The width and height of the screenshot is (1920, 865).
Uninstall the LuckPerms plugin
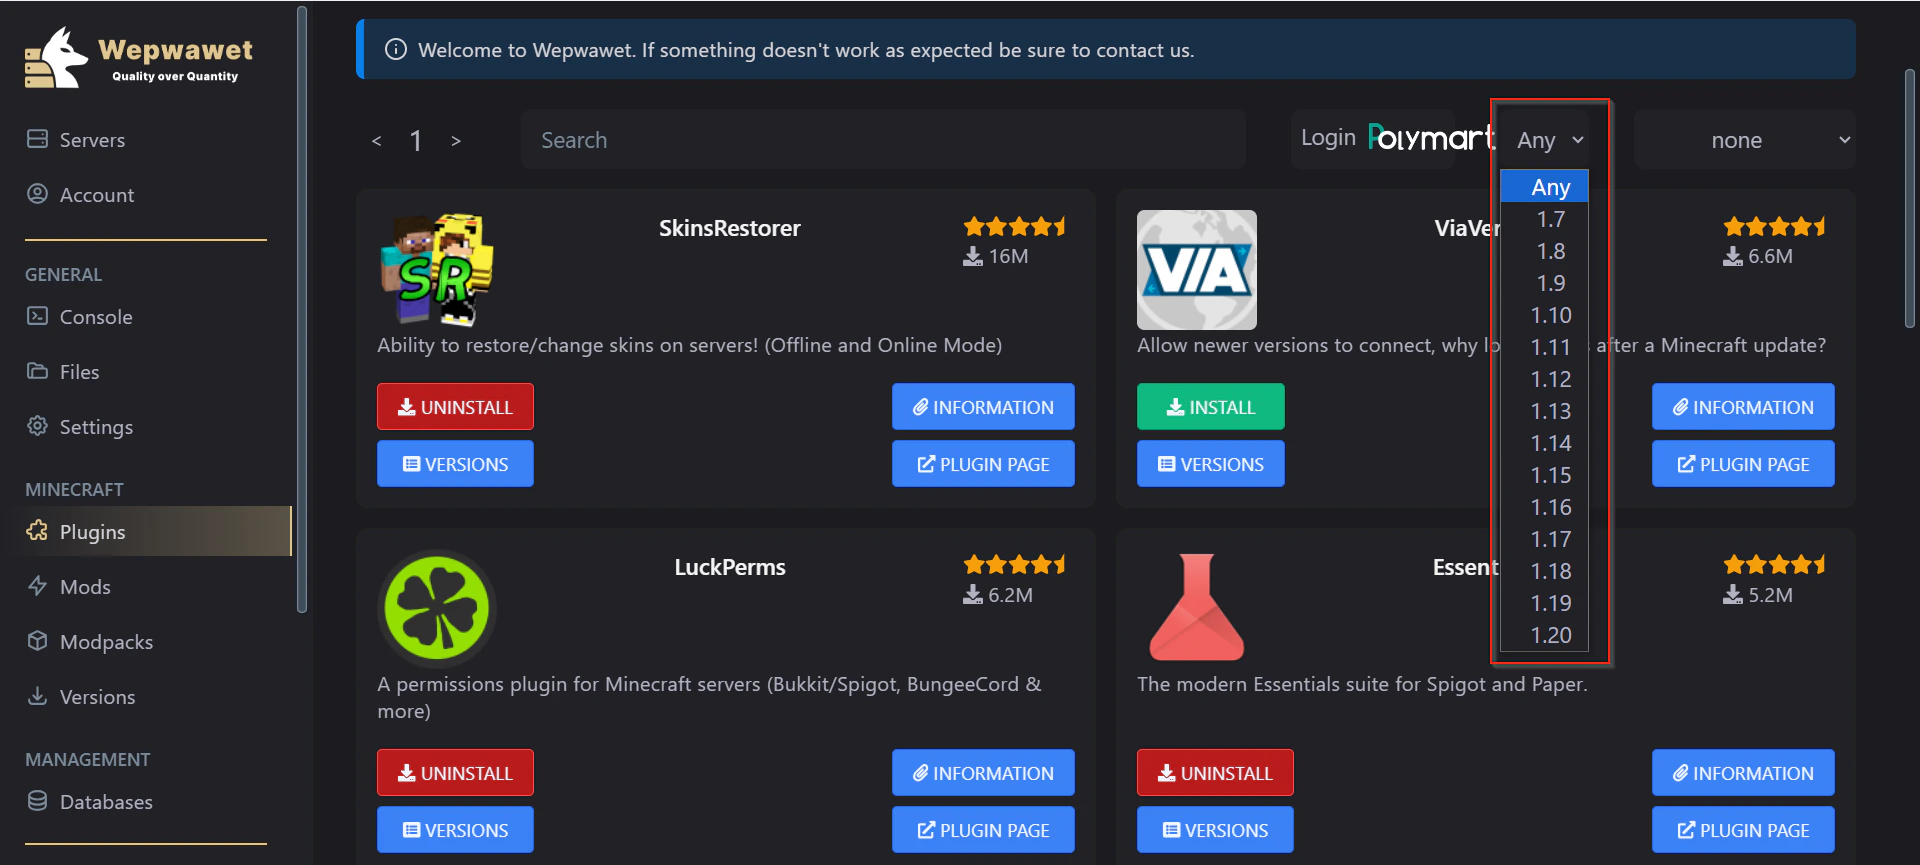pos(455,773)
